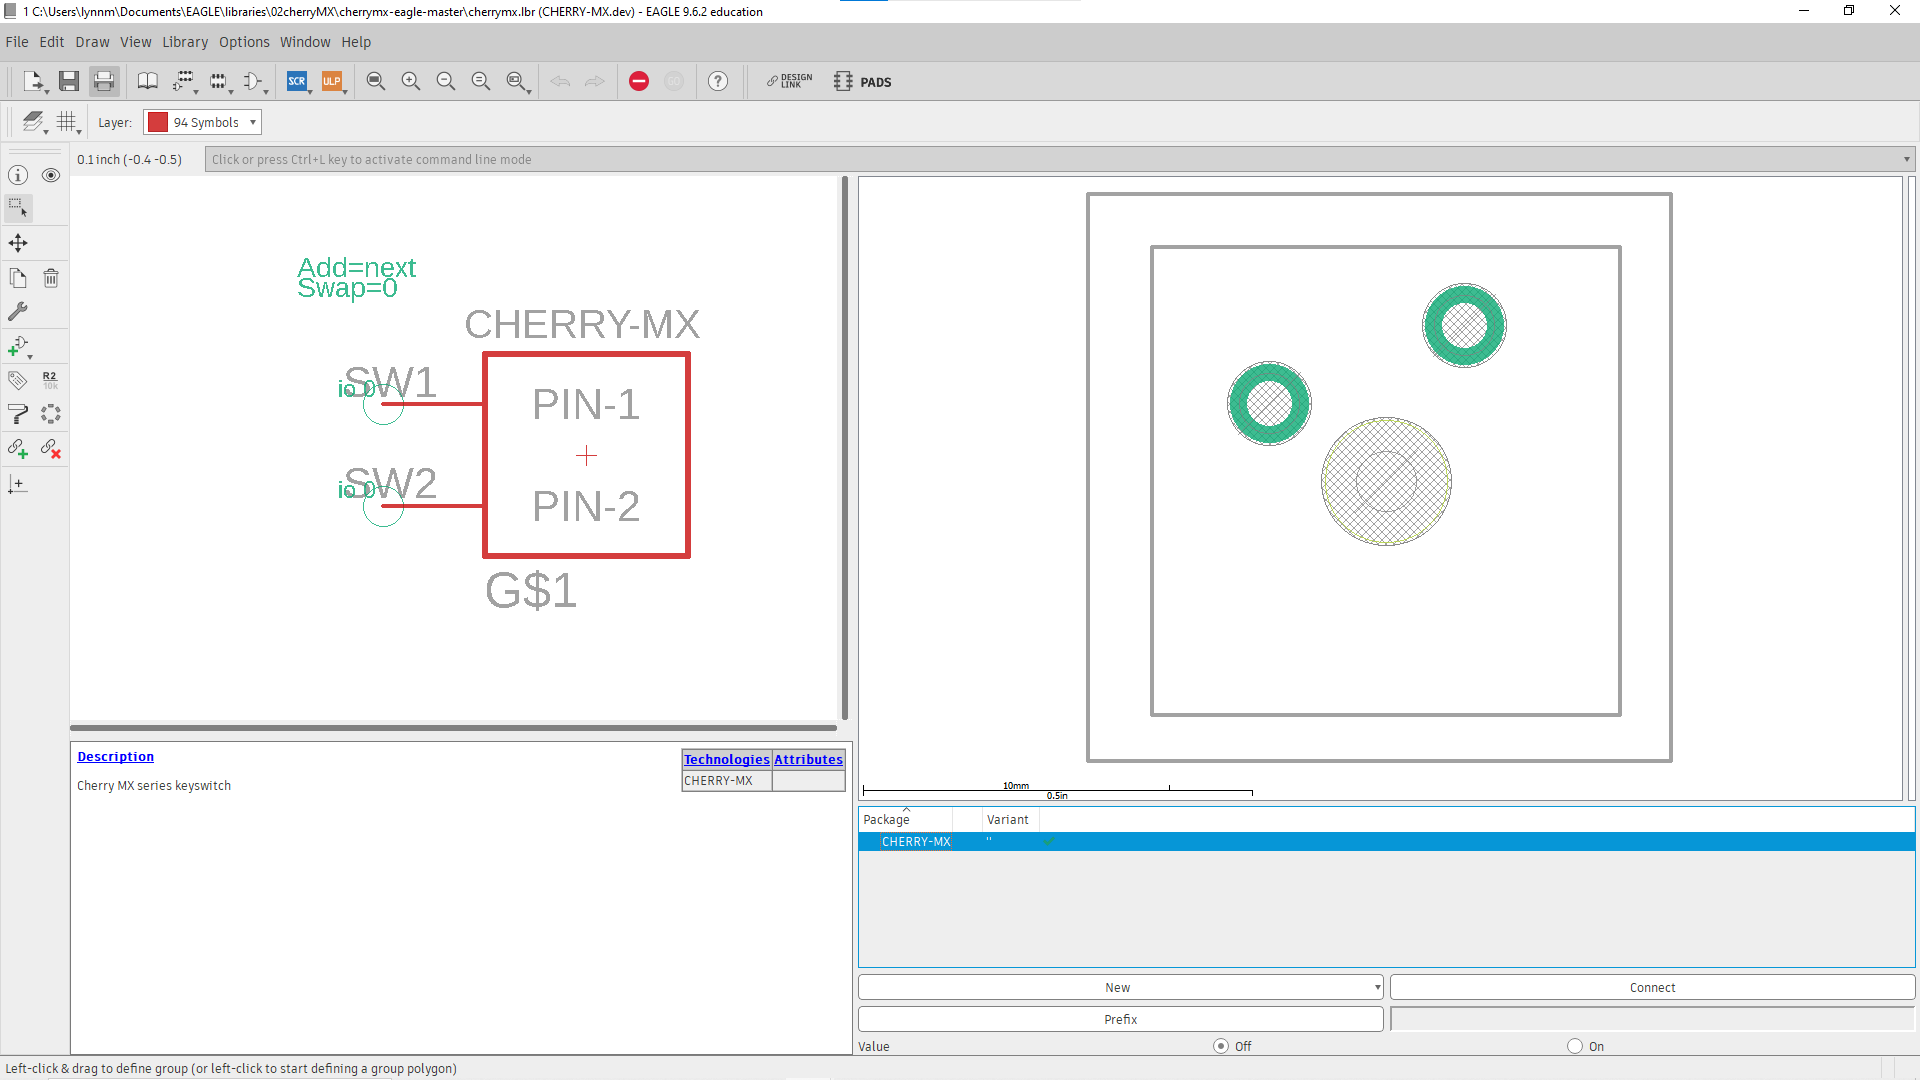Click the Design Link button
The image size is (1920, 1080).
tap(790, 82)
